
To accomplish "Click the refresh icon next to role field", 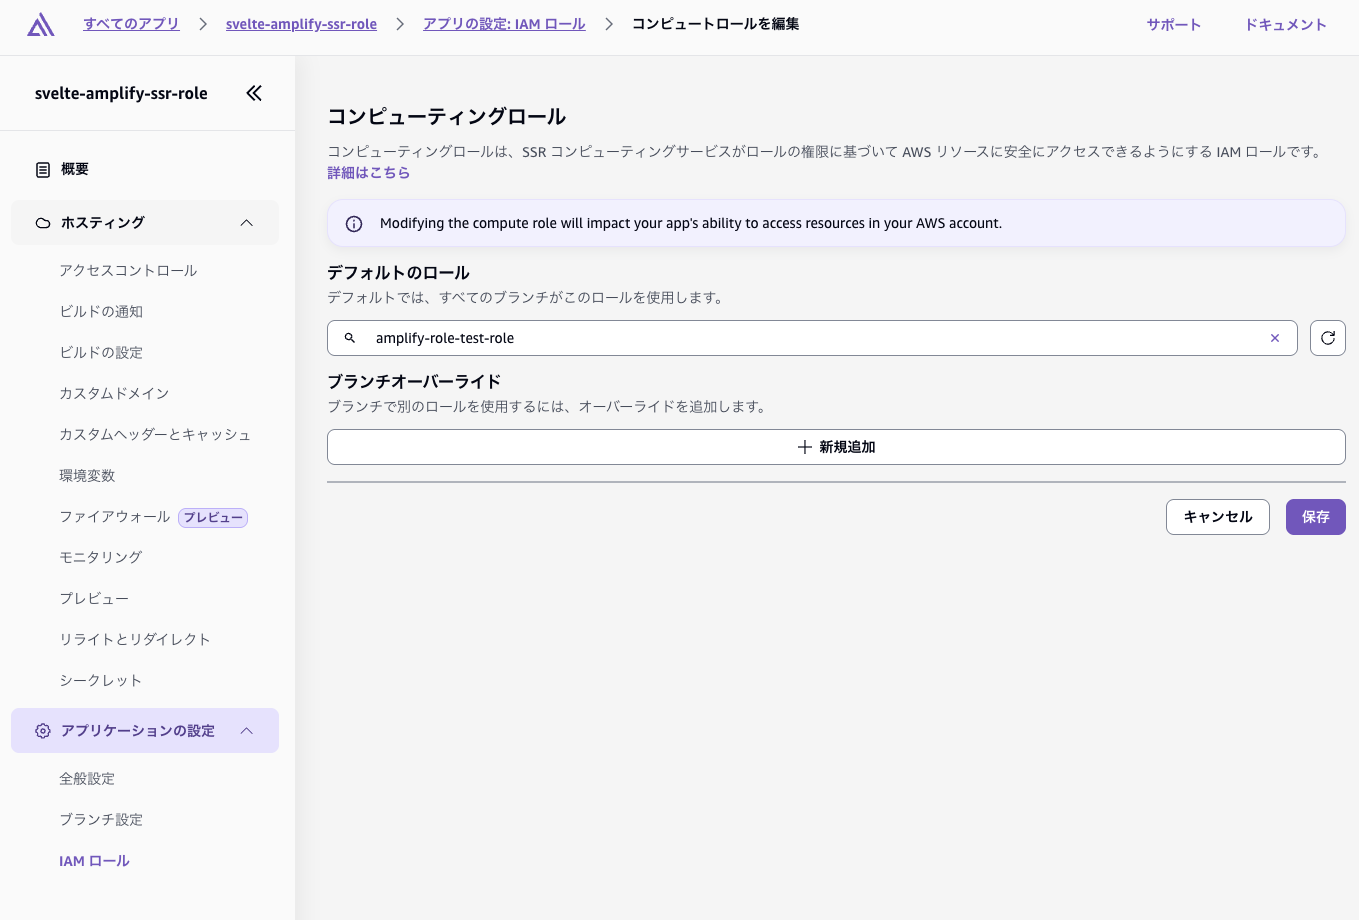I will pyautogui.click(x=1328, y=338).
